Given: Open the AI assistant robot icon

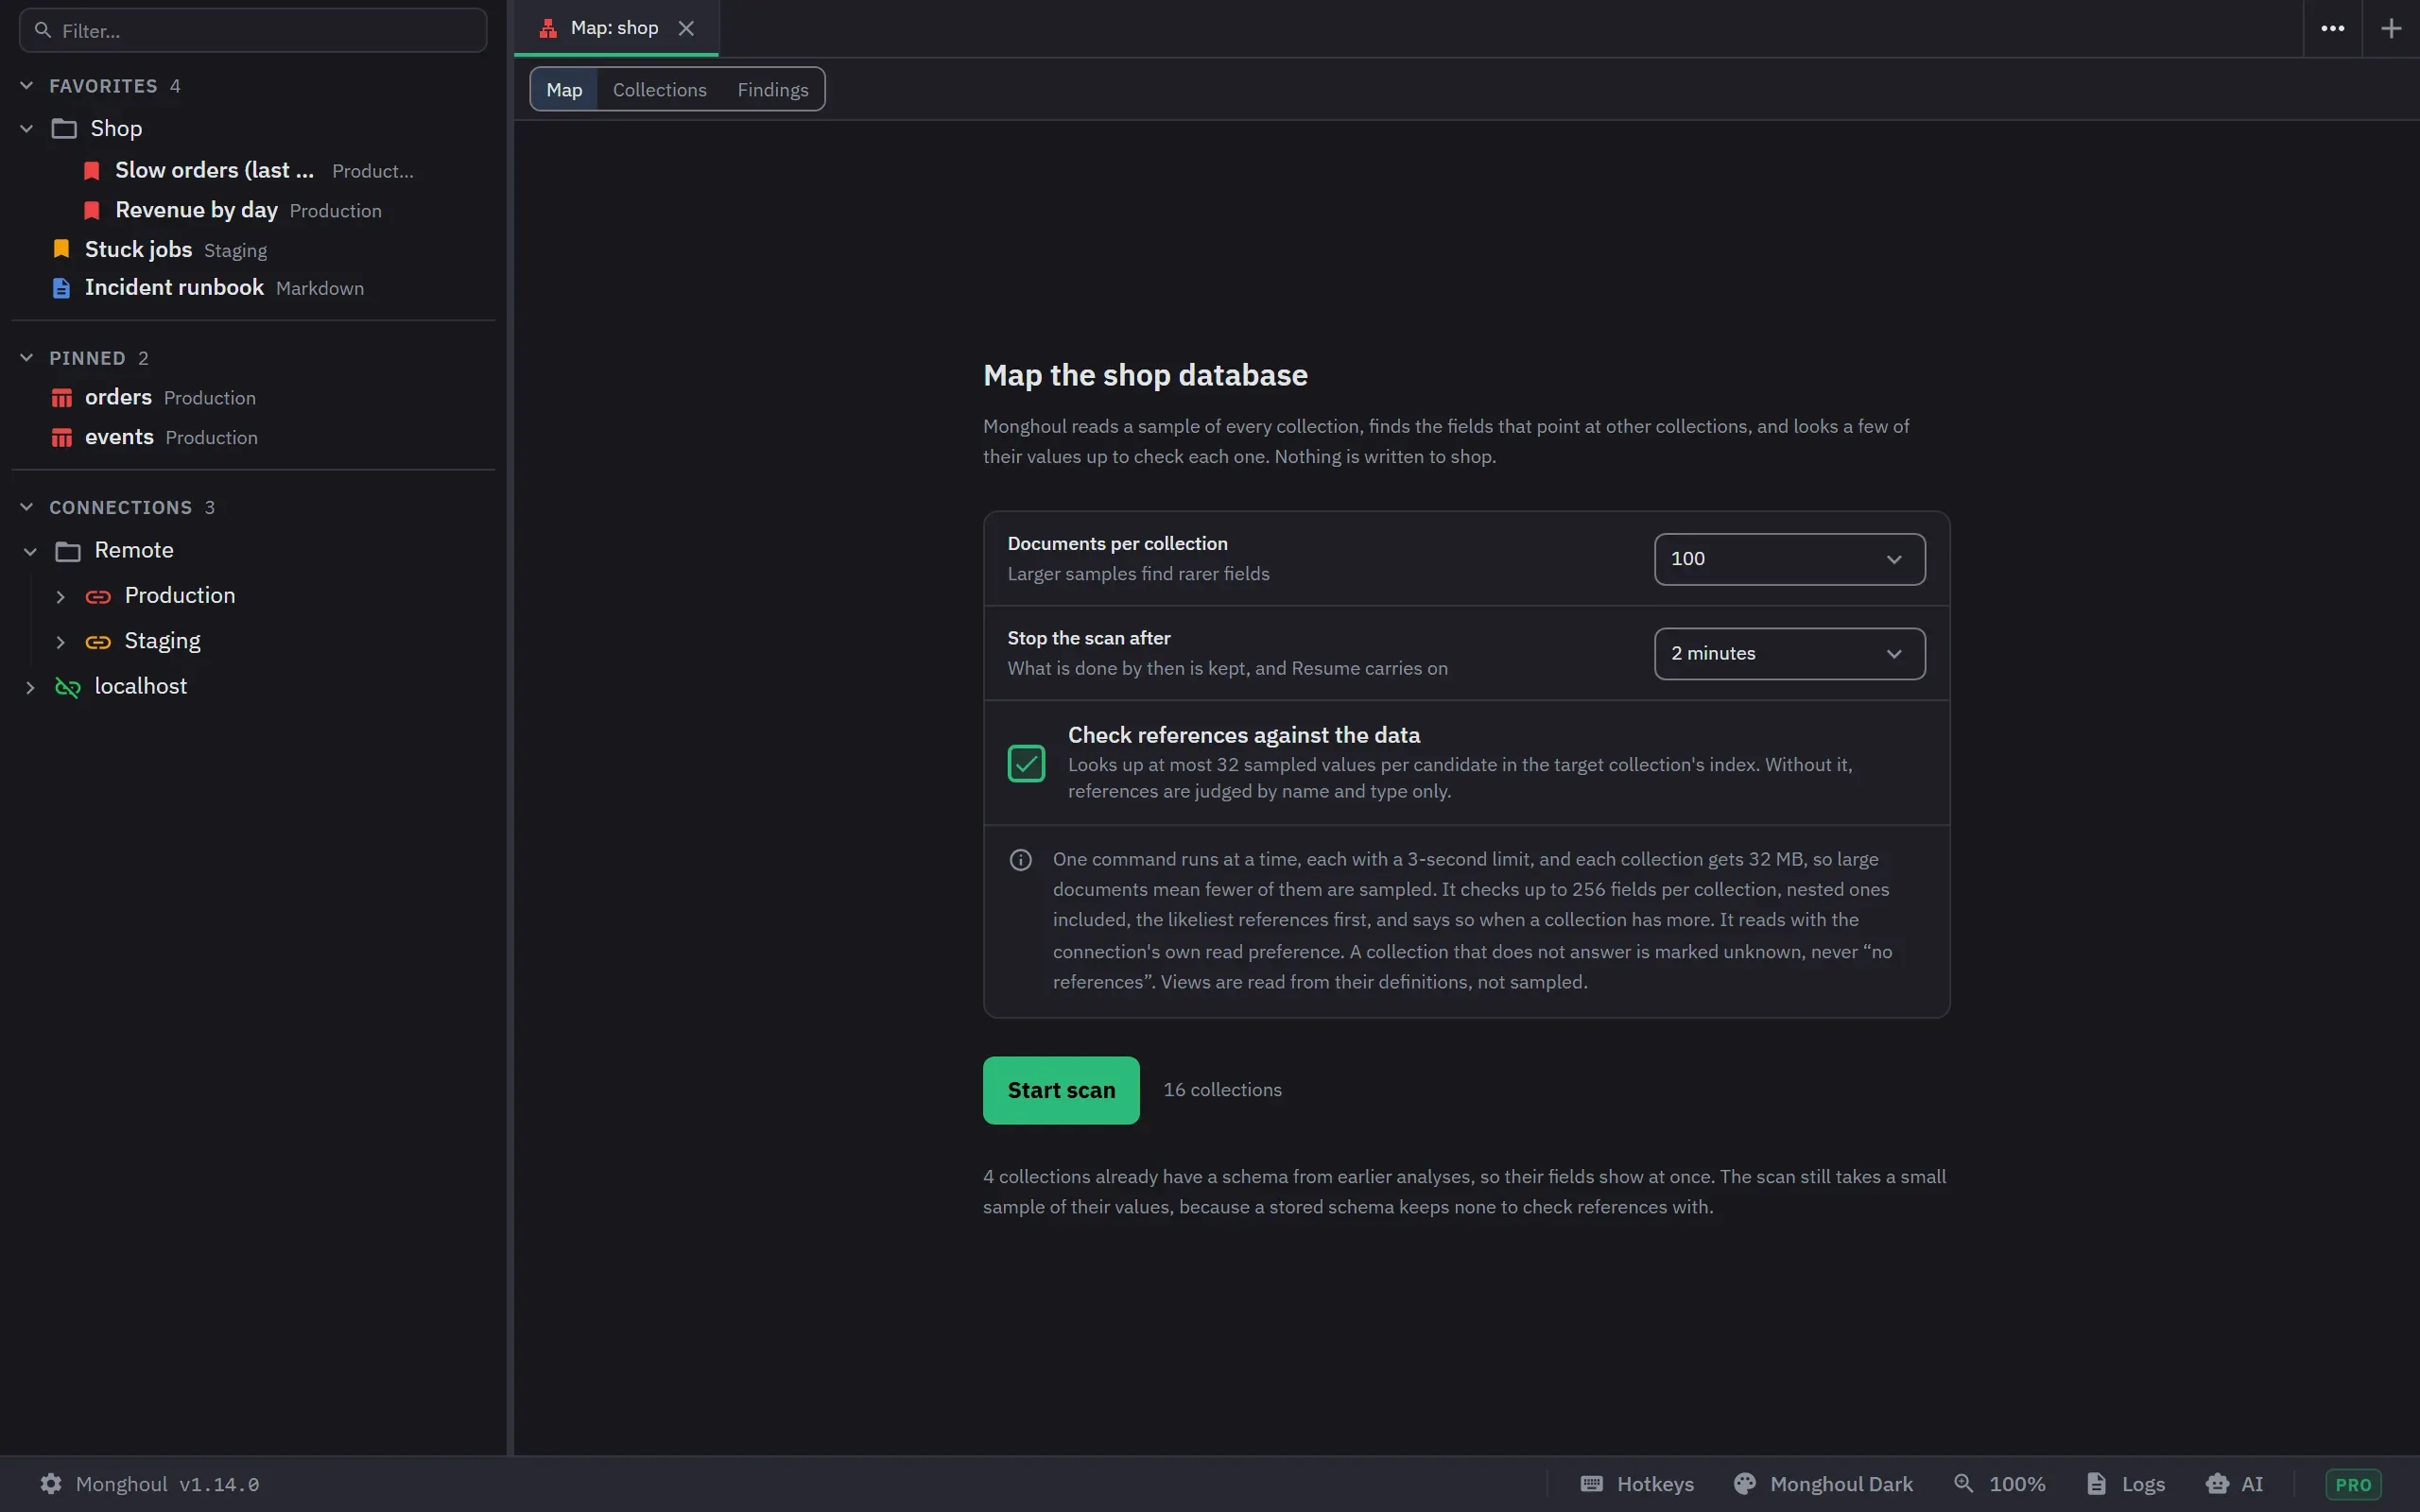Looking at the screenshot, I should (2217, 1483).
